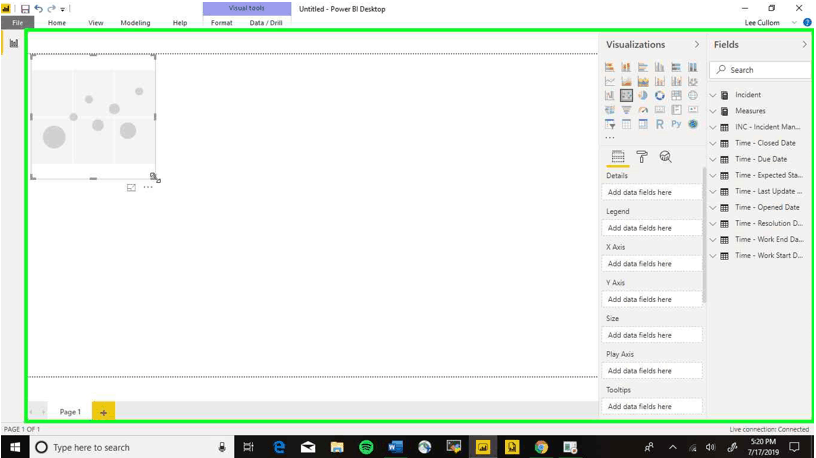Open the Lee Cullom account dropdown
The height and width of the screenshot is (458, 816).
(x=794, y=22)
